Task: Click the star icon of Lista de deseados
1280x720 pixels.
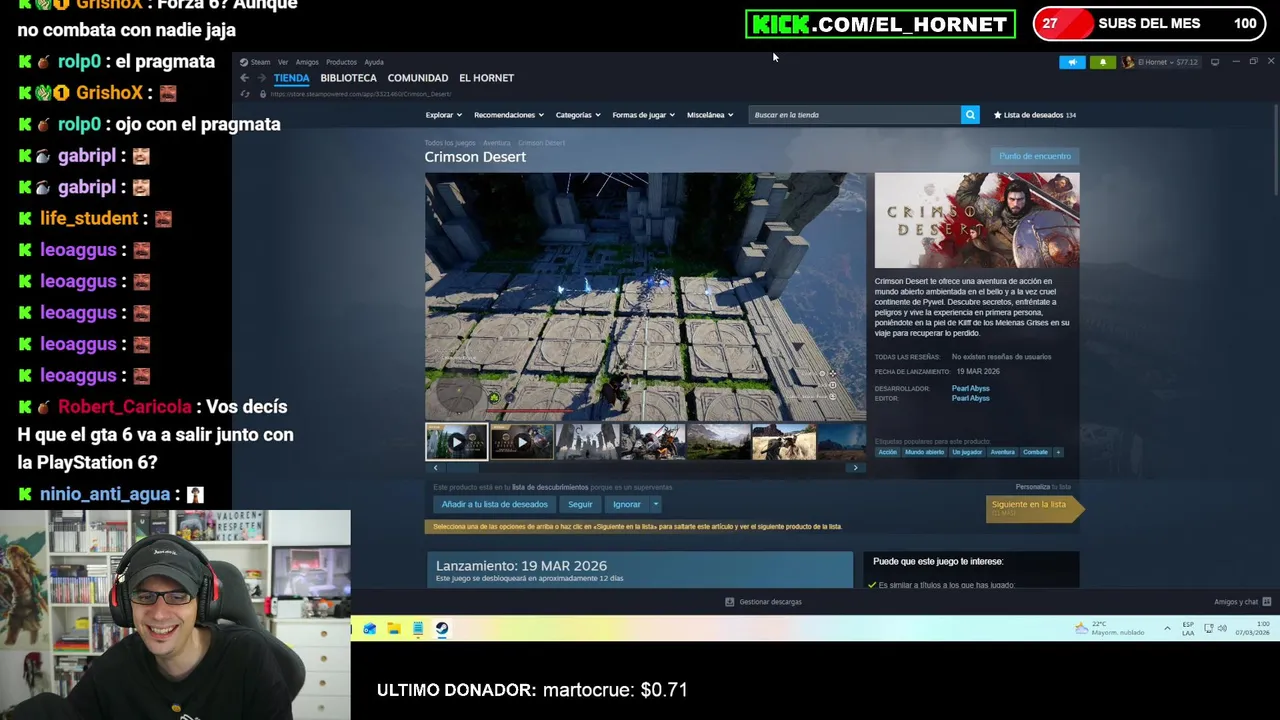Action: tap(997, 115)
